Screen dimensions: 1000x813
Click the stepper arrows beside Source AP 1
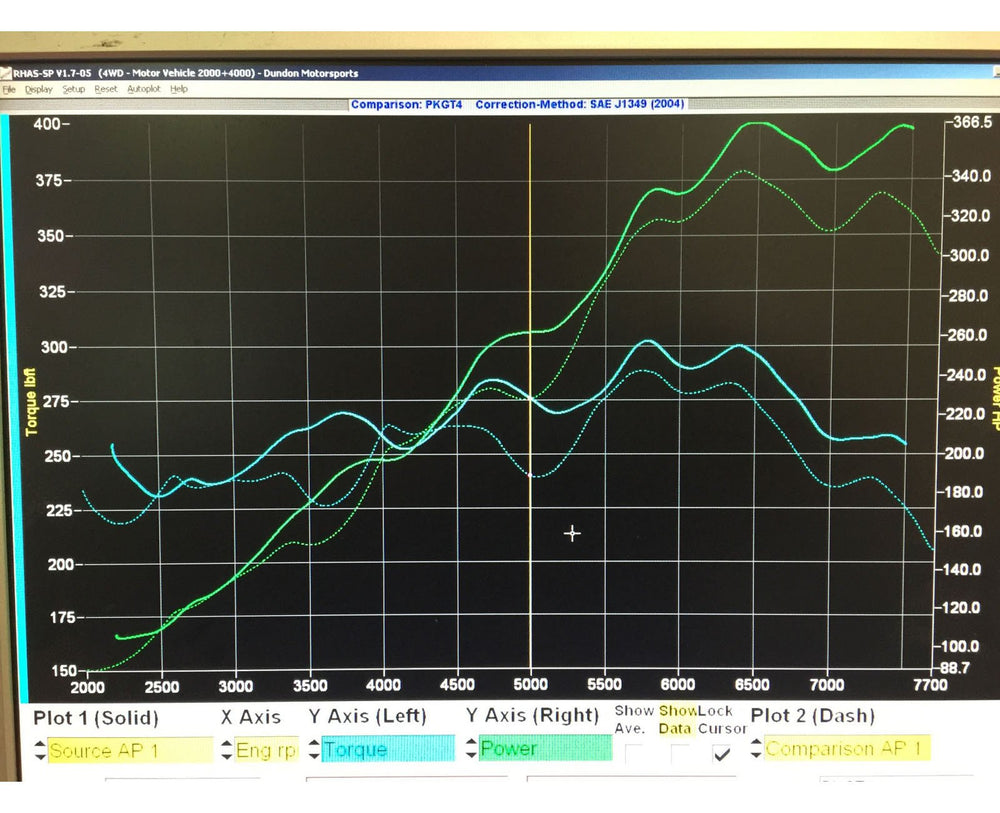coord(40,749)
